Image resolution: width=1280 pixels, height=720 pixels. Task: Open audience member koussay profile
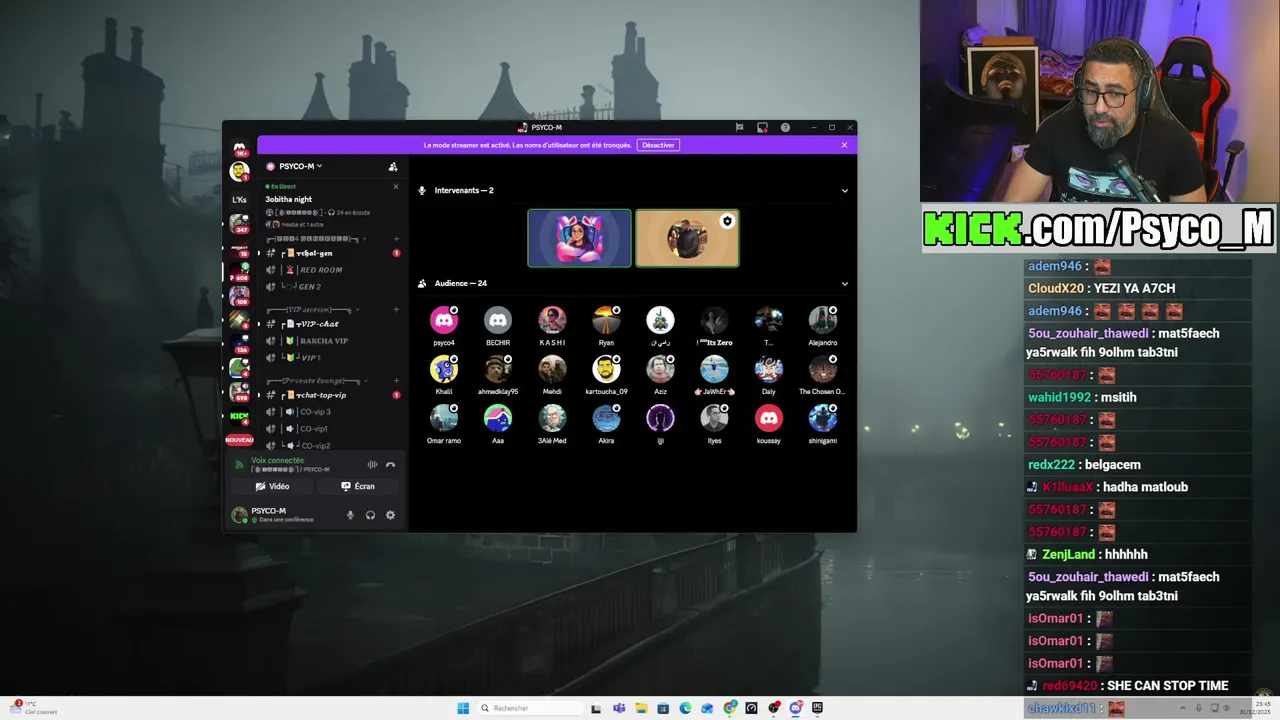[768, 424]
